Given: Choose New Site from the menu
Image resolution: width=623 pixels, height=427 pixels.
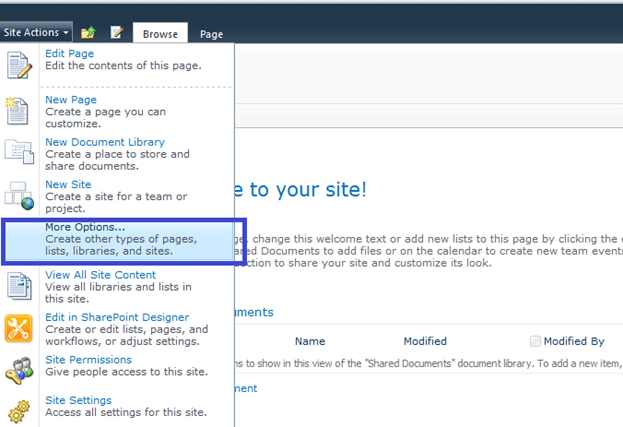Looking at the screenshot, I should click(68, 184).
